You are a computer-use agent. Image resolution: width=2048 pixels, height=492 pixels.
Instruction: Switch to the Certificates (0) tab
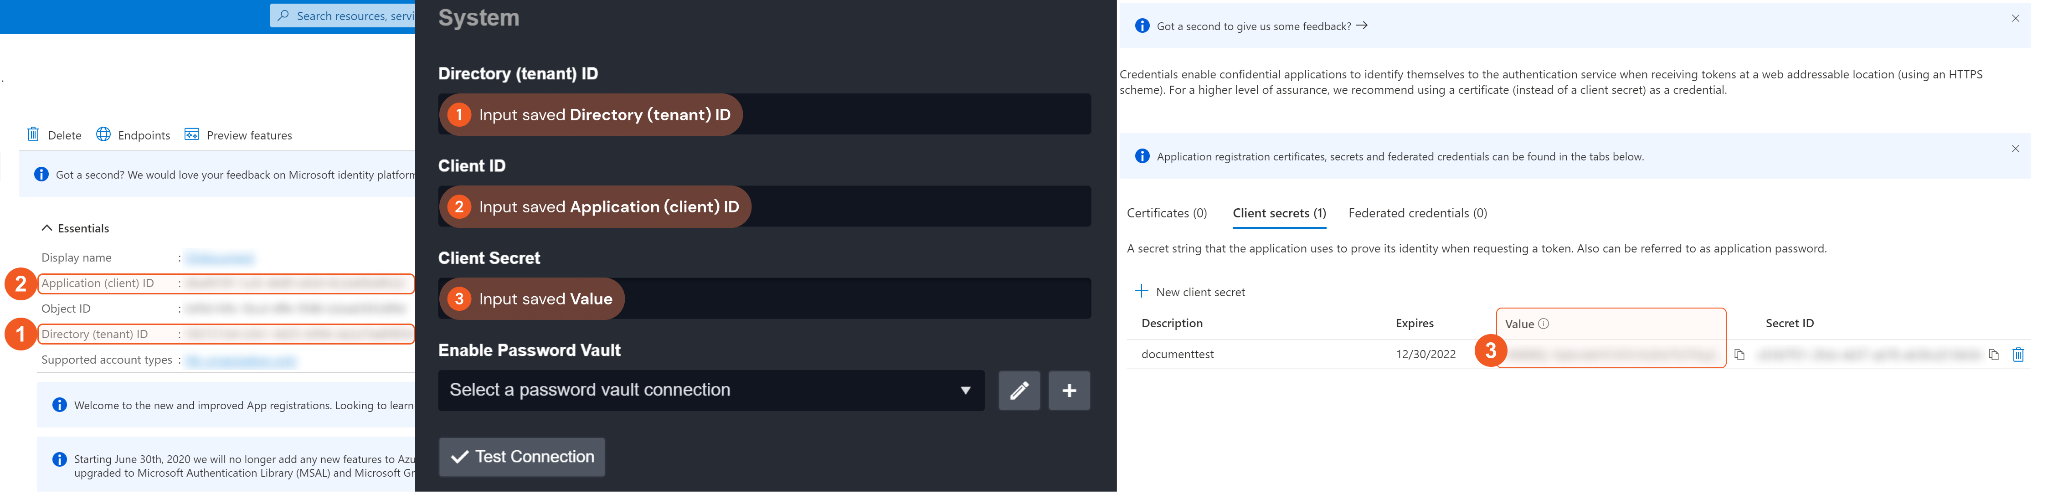pyautogui.click(x=1166, y=213)
